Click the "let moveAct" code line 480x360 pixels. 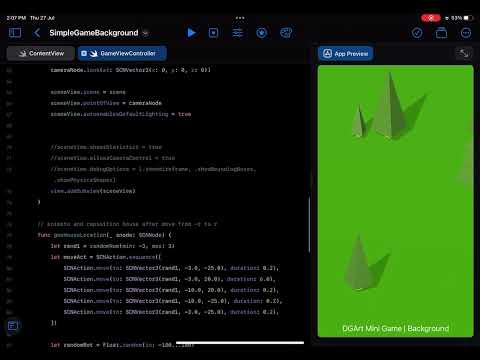[106, 257]
